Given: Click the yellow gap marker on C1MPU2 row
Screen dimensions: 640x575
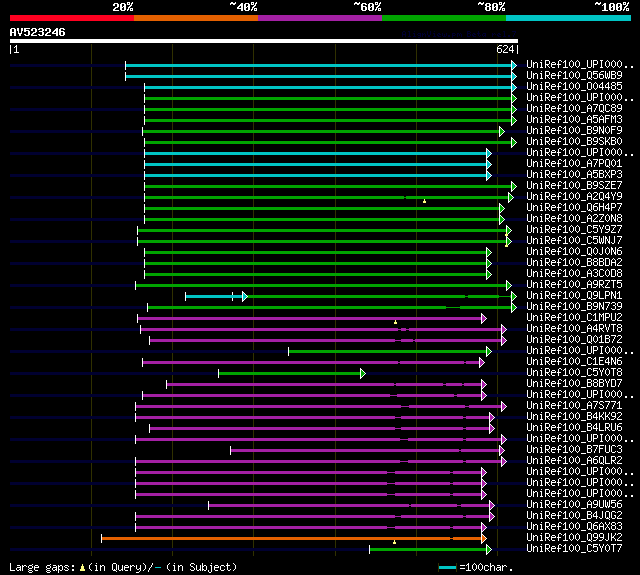Looking at the screenshot, I should 395,322.
